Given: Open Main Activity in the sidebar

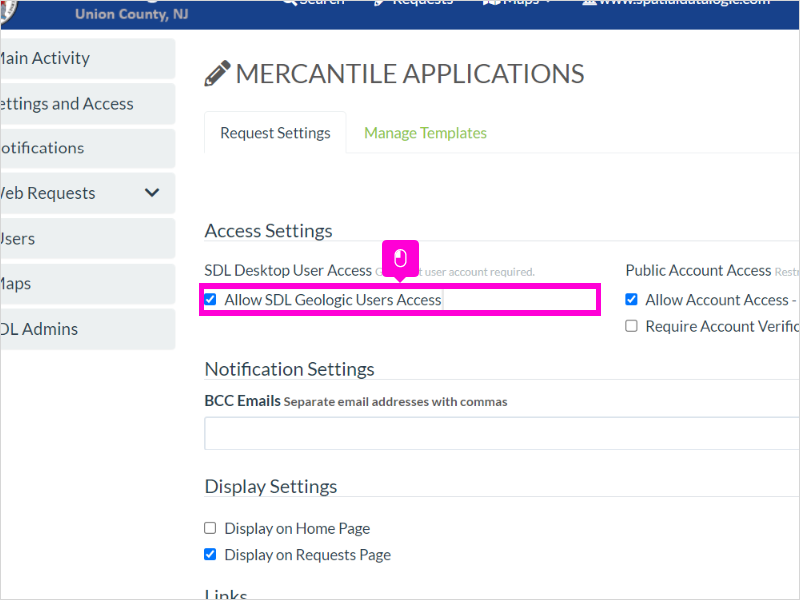Looking at the screenshot, I should tap(87, 58).
